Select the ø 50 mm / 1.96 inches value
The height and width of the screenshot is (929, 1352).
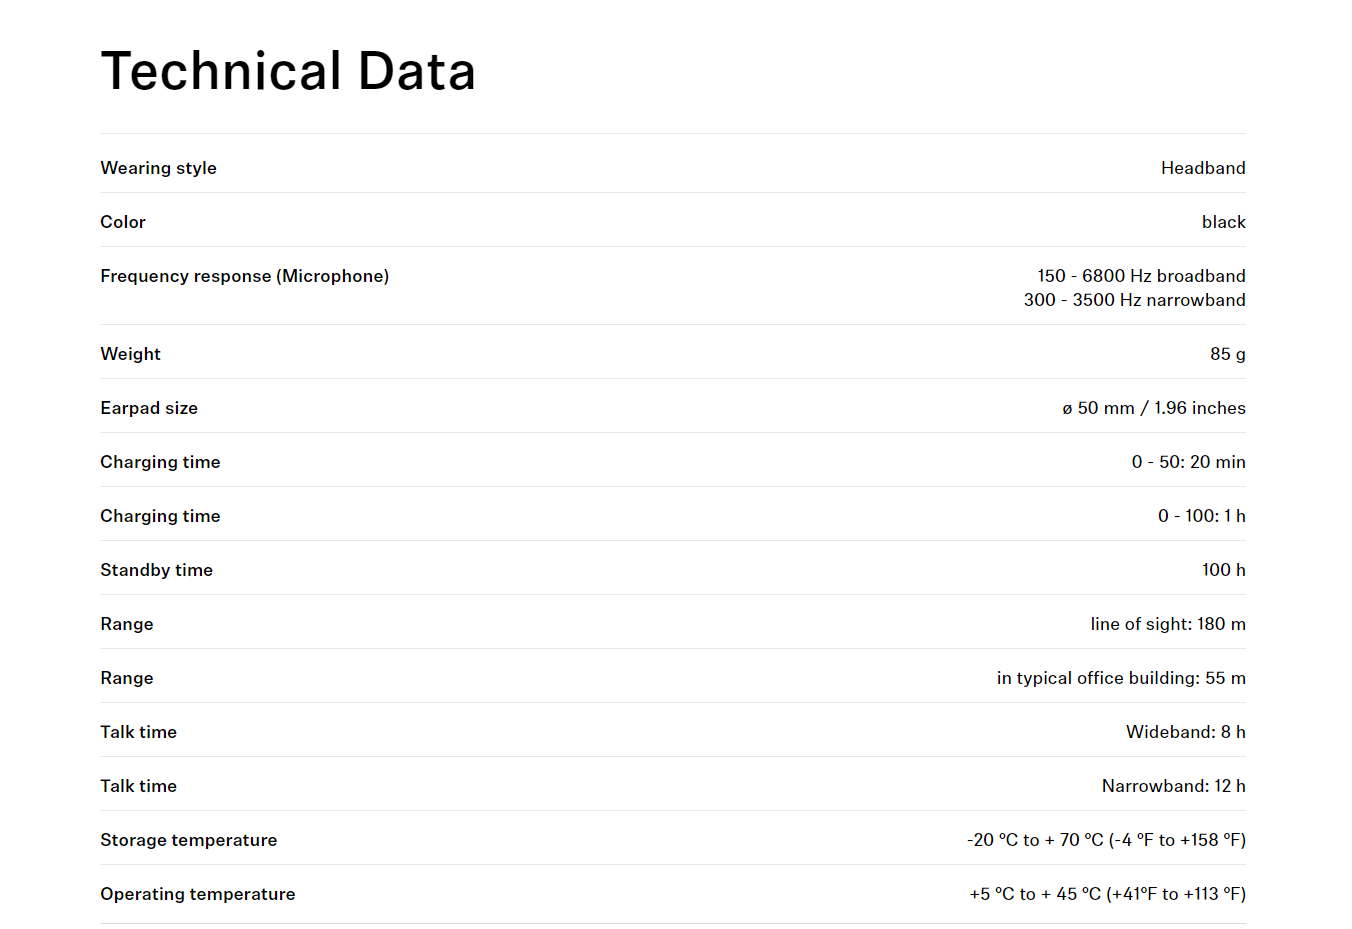point(1153,408)
